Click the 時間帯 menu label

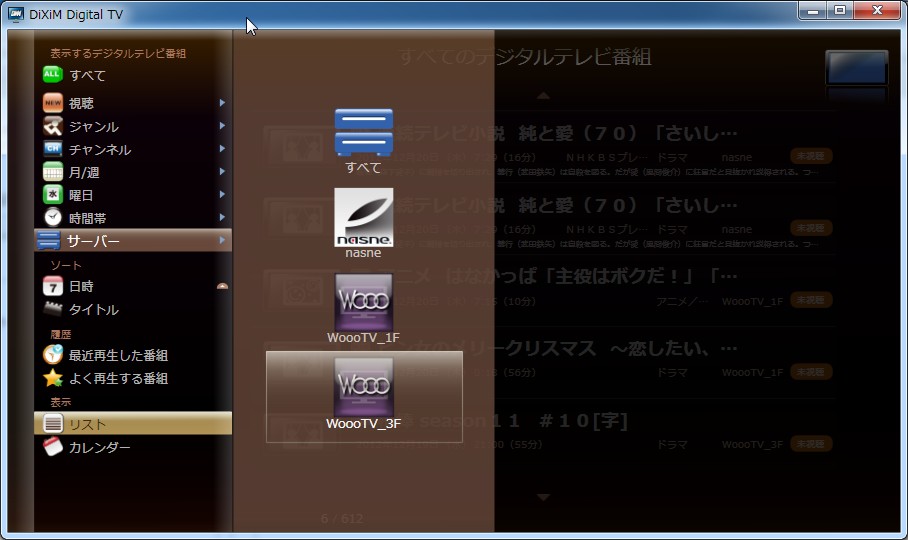pyautogui.click(x=87, y=218)
